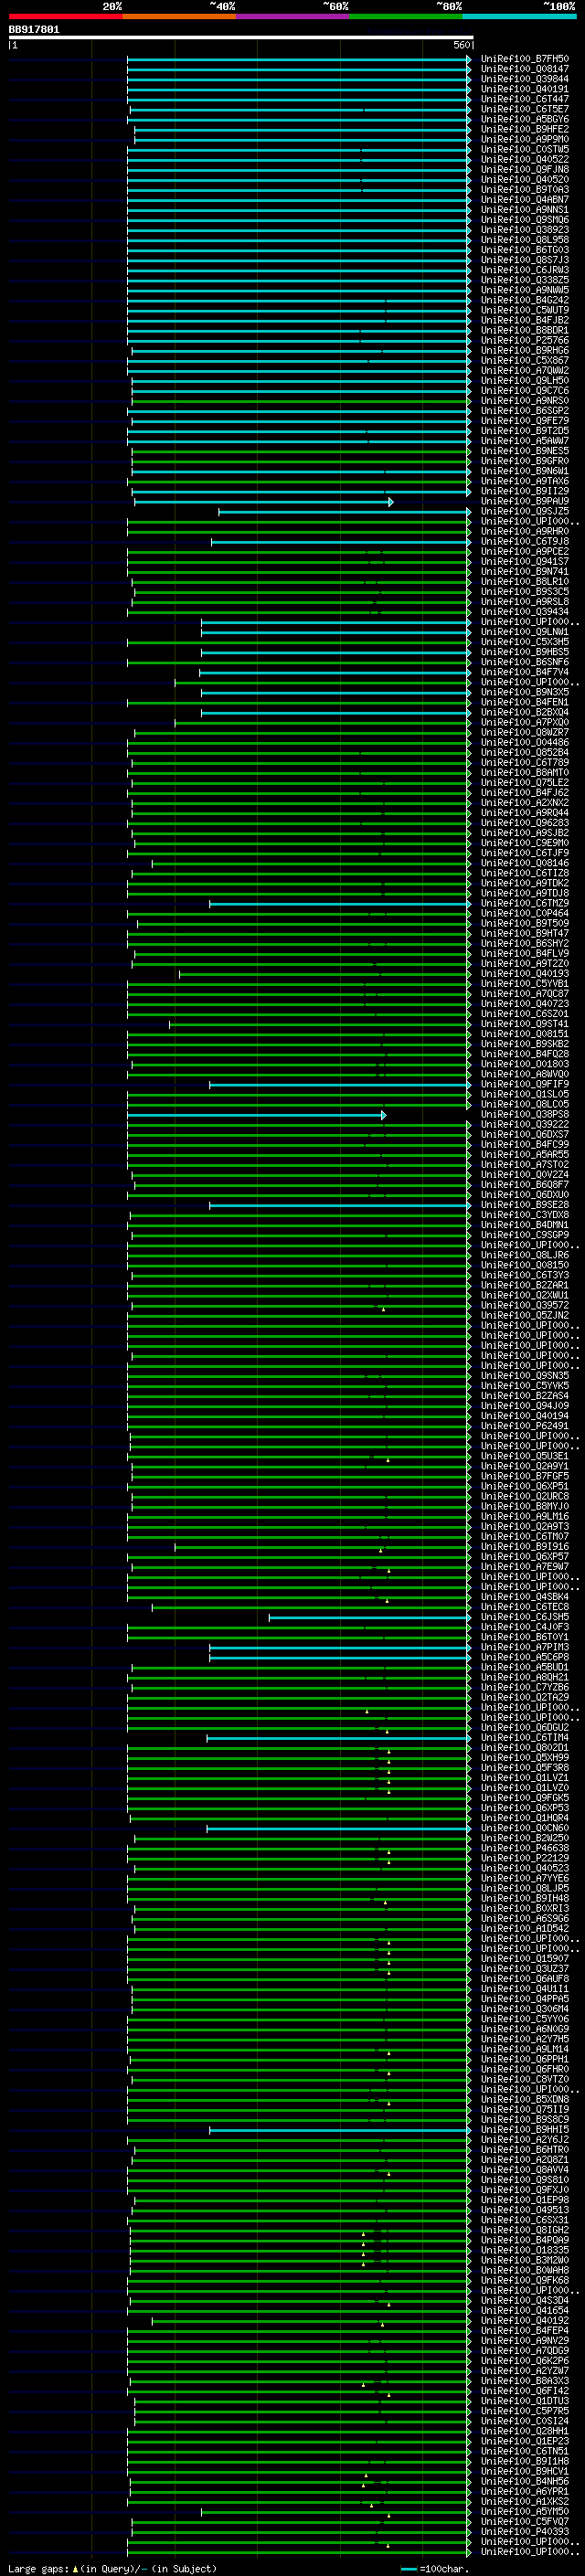
Task: Select hit label UniRef100_Q9LH50
Action: click(524, 381)
